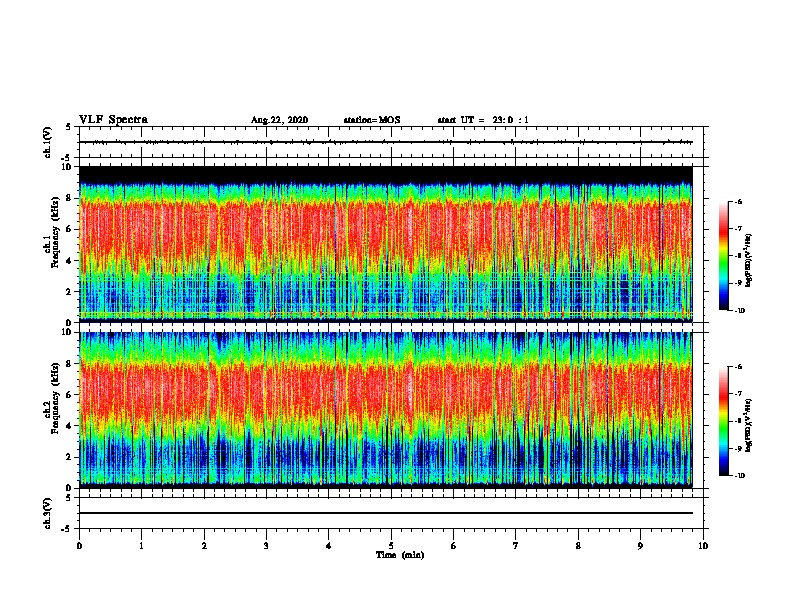Viewport: 792px width, 612px height.
Task: Click the '-6' label on ch.1 color scale
Action: pyautogui.click(x=738, y=202)
